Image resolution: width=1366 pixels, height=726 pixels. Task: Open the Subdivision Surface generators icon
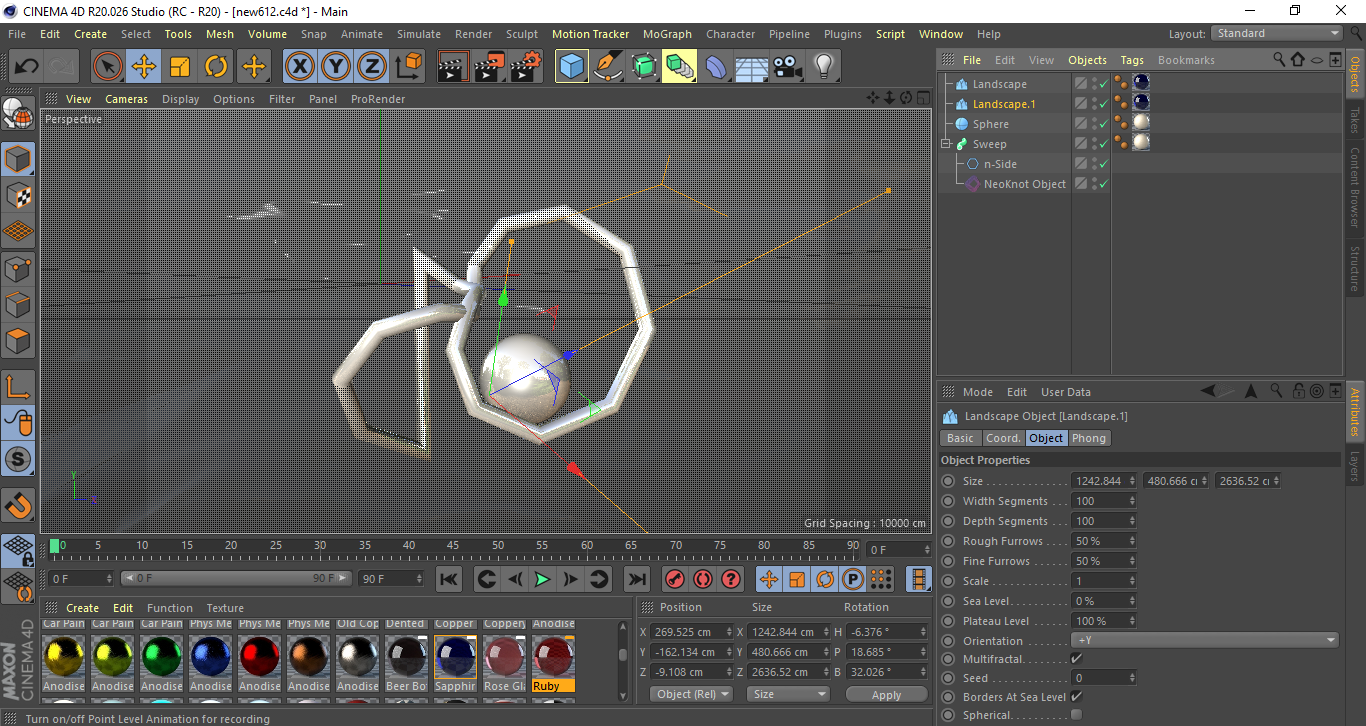[x=644, y=67]
